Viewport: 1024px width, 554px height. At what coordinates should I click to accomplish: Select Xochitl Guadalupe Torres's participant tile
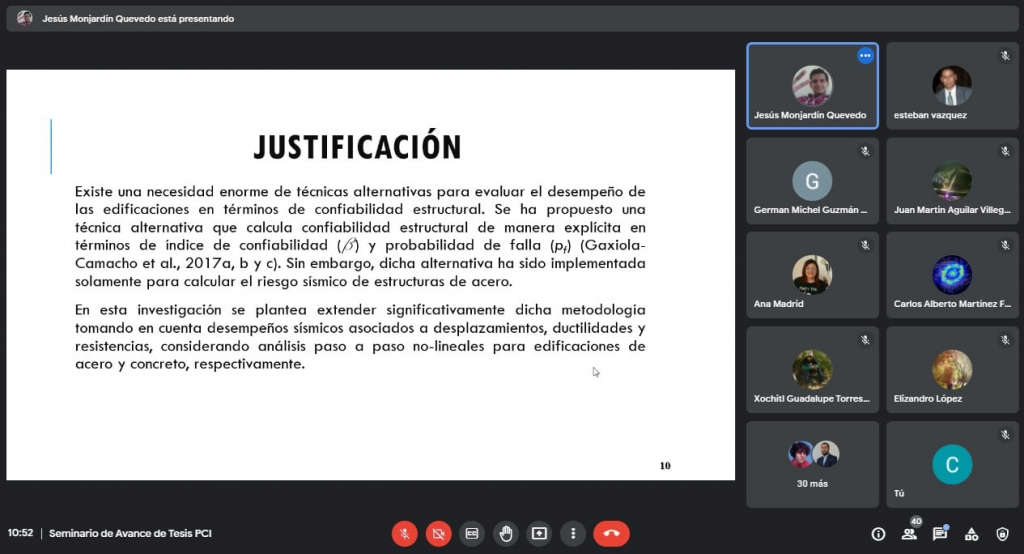(x=812, y=370)
